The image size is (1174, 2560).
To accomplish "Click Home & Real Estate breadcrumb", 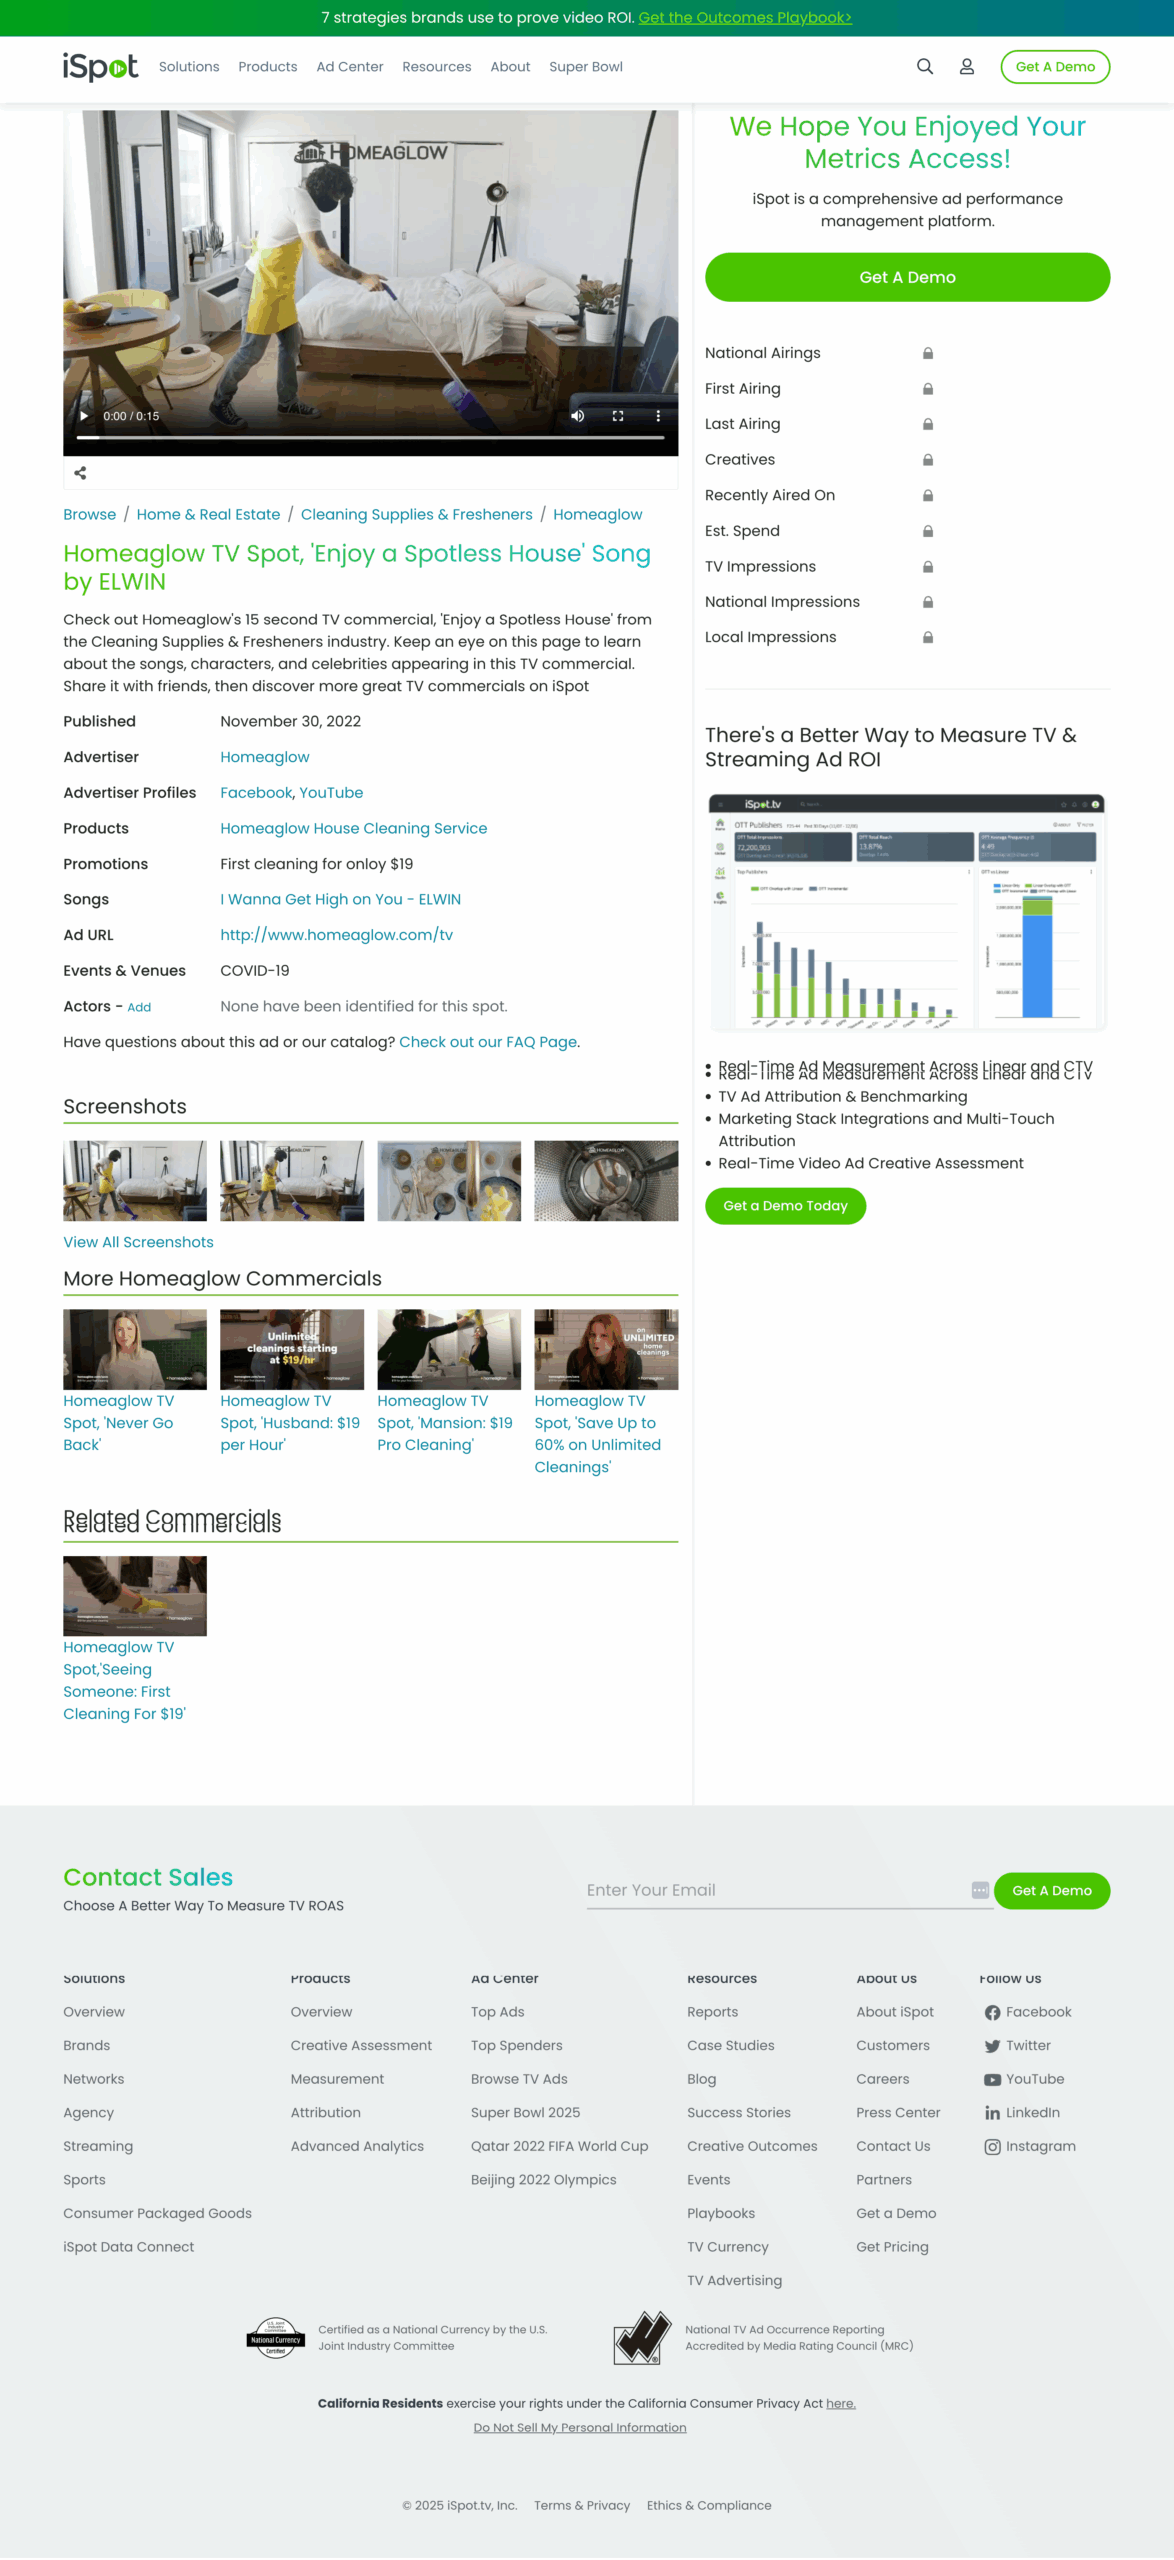I will pos(208,514).
